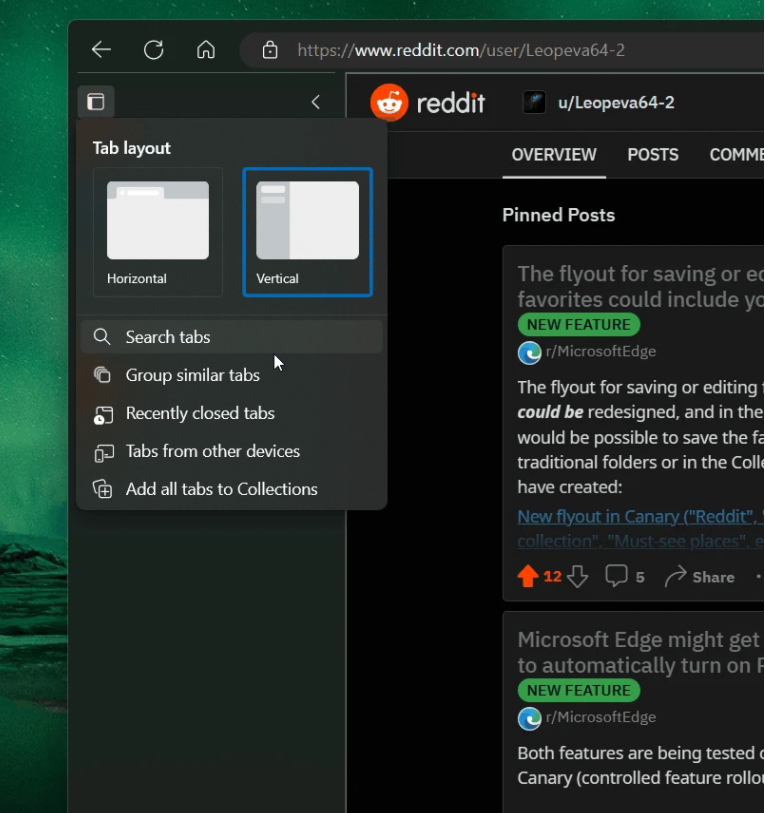
Task: Open the flyout for saving post title
Action: [x=641, y=287]
